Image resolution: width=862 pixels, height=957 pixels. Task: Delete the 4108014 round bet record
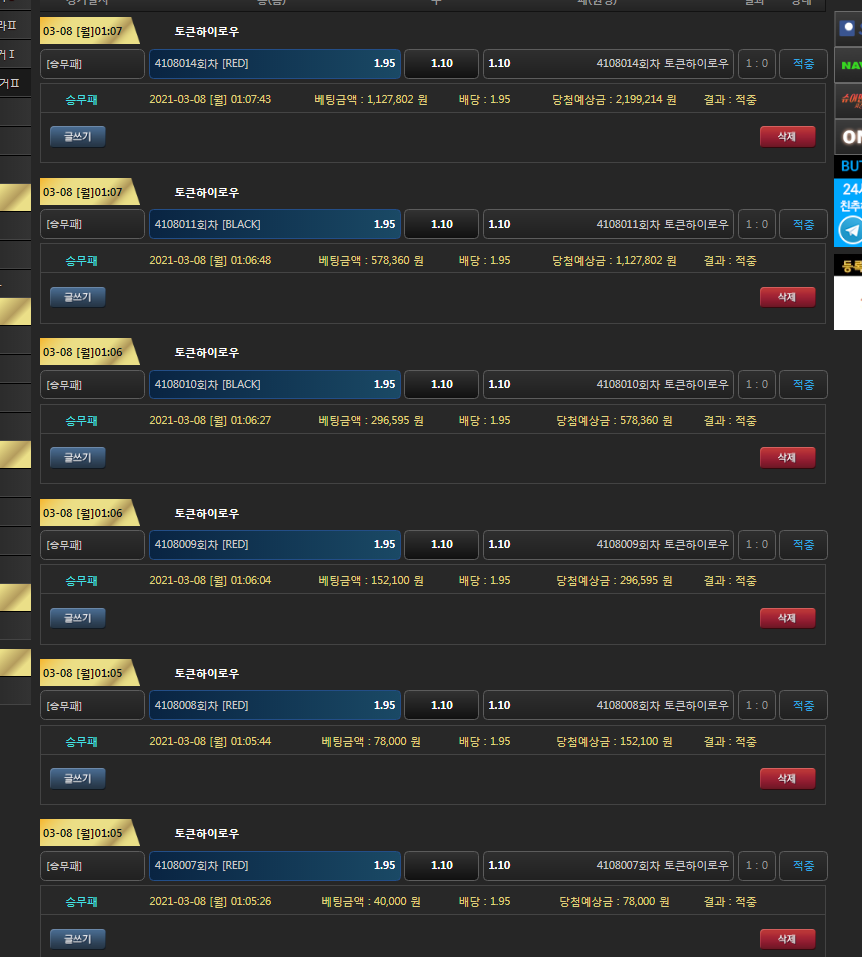tap(787, 137)
